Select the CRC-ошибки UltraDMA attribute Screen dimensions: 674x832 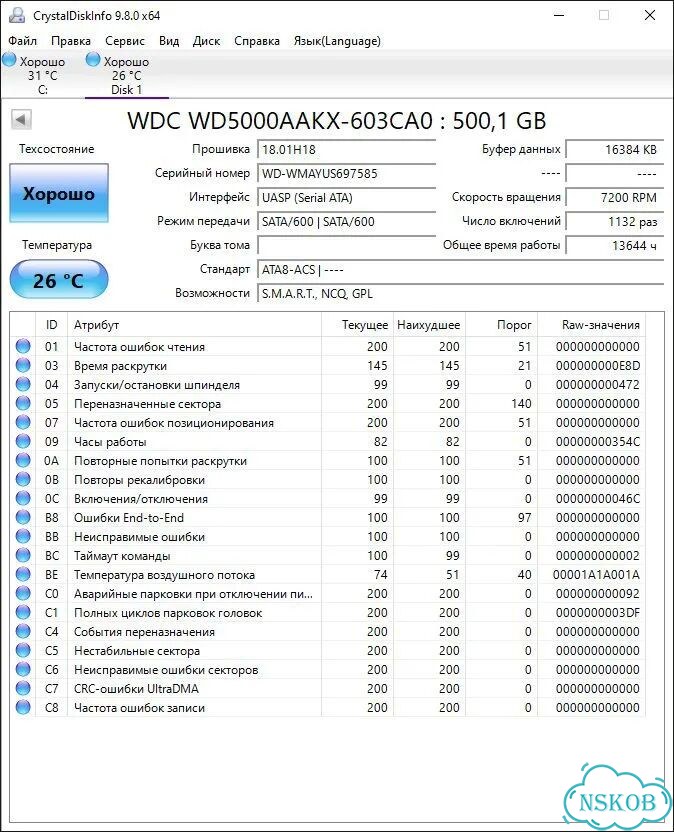(x=136, y=689)
